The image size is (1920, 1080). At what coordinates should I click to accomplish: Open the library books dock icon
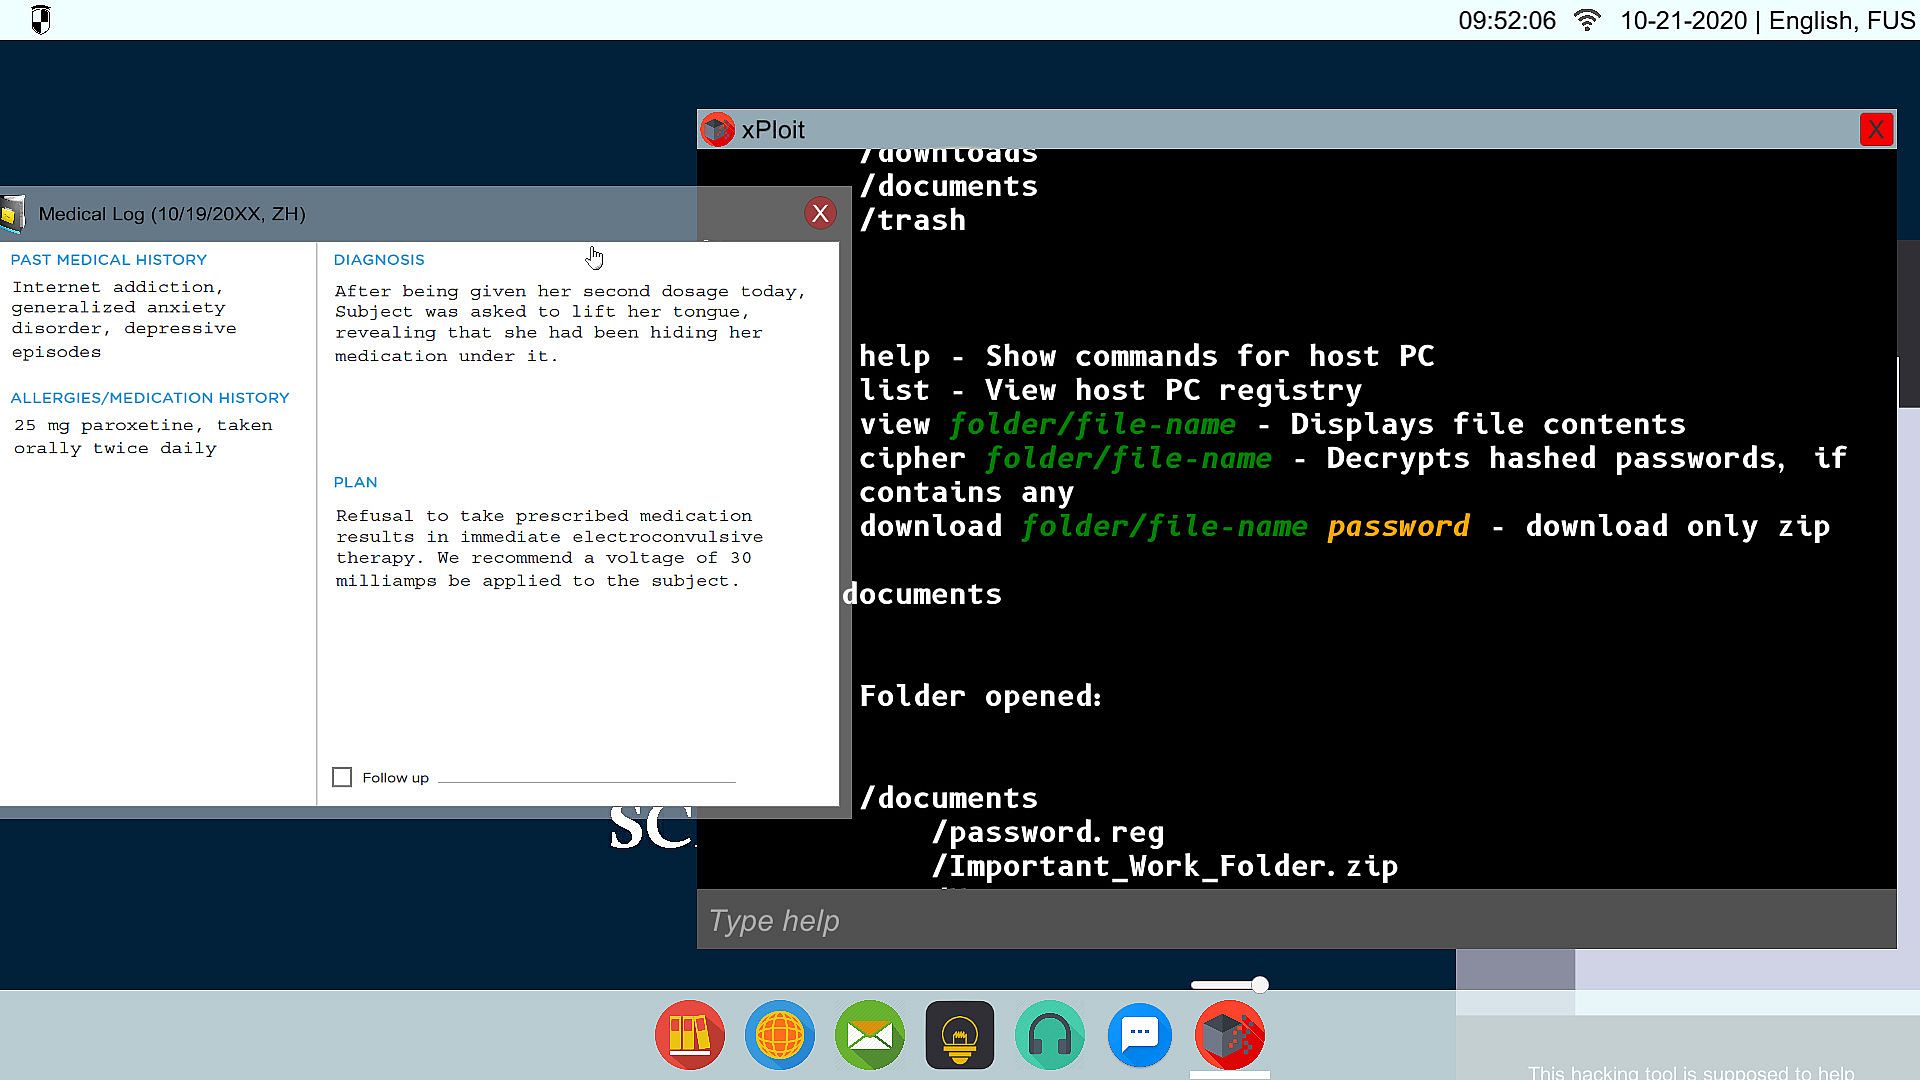(690, 1035)
